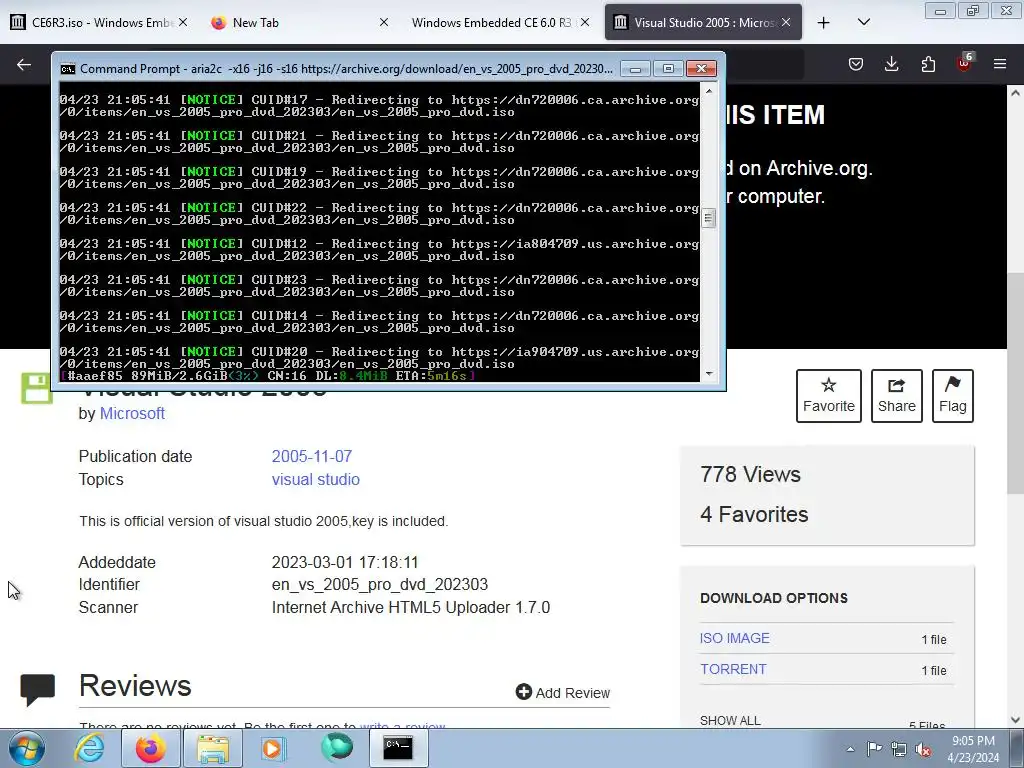Click Command Prompt scrollbar down arrow
1024x768 pixels.
[x=709, y=374]
